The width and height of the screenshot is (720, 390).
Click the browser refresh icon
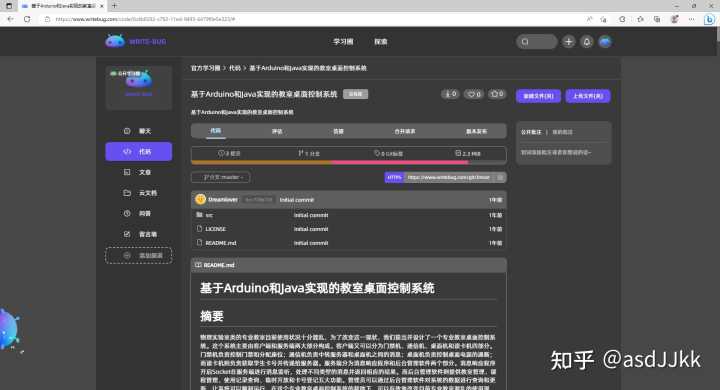click(x=27, y=19)
